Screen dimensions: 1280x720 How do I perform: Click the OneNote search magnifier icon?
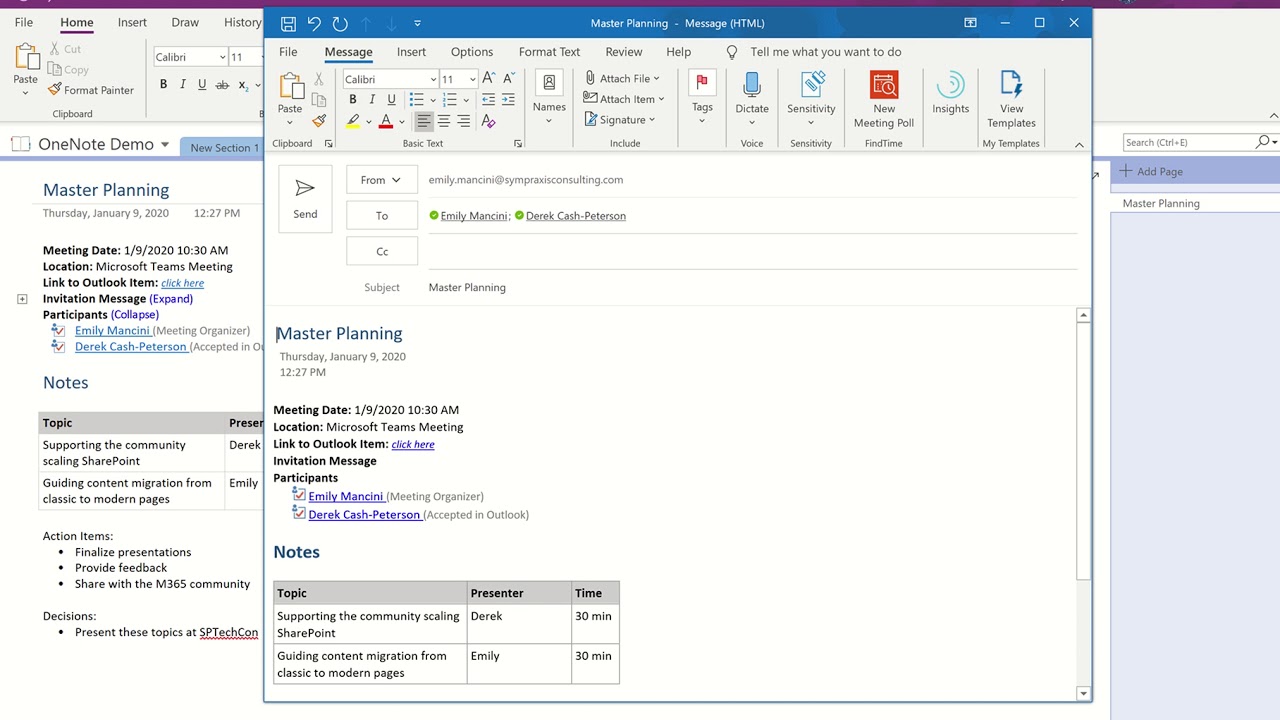pyautogui.click(x=1263, y=142)
